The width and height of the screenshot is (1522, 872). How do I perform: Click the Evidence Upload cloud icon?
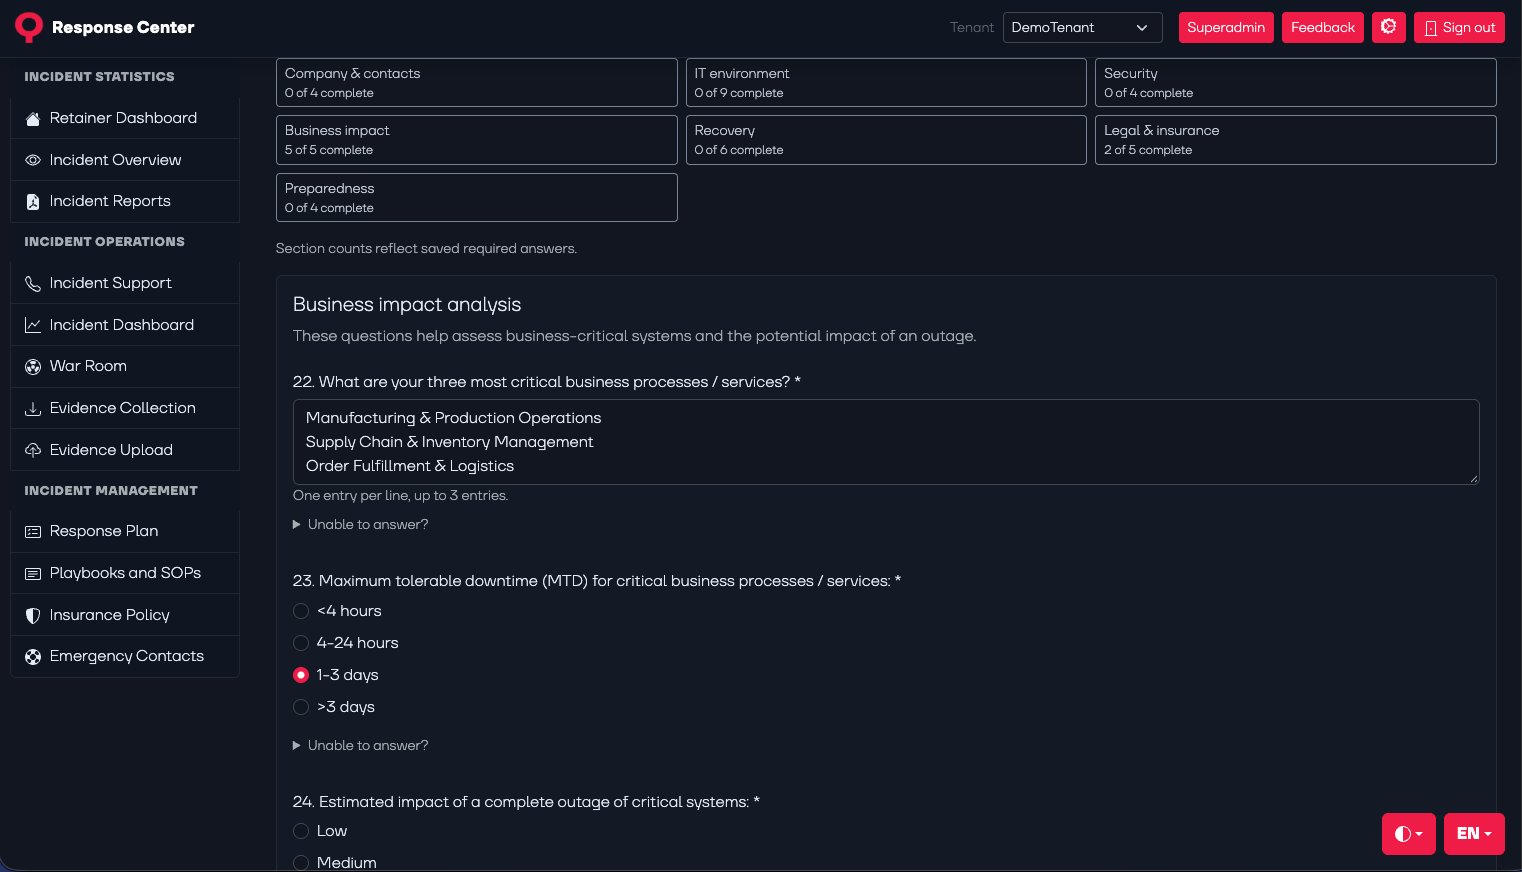pyautogui.click(x=33, y=450)
